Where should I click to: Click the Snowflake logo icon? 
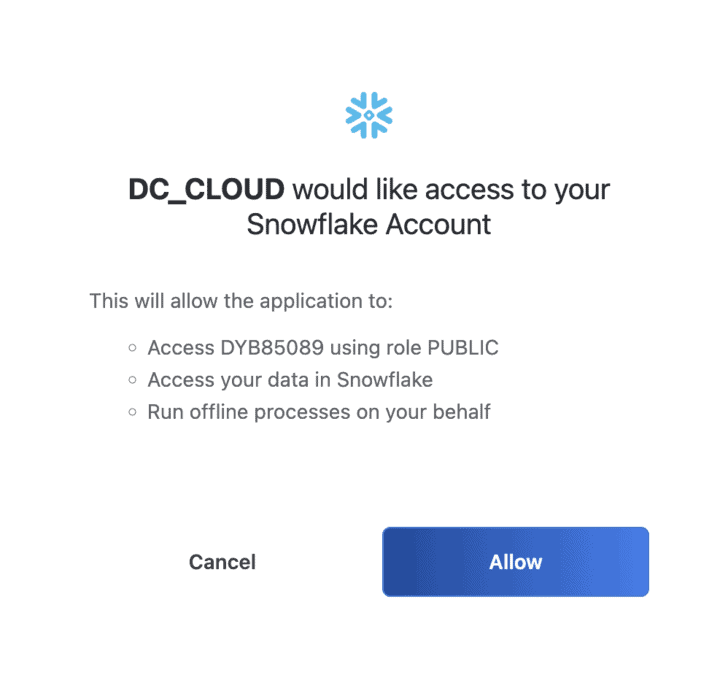(369, 114)
